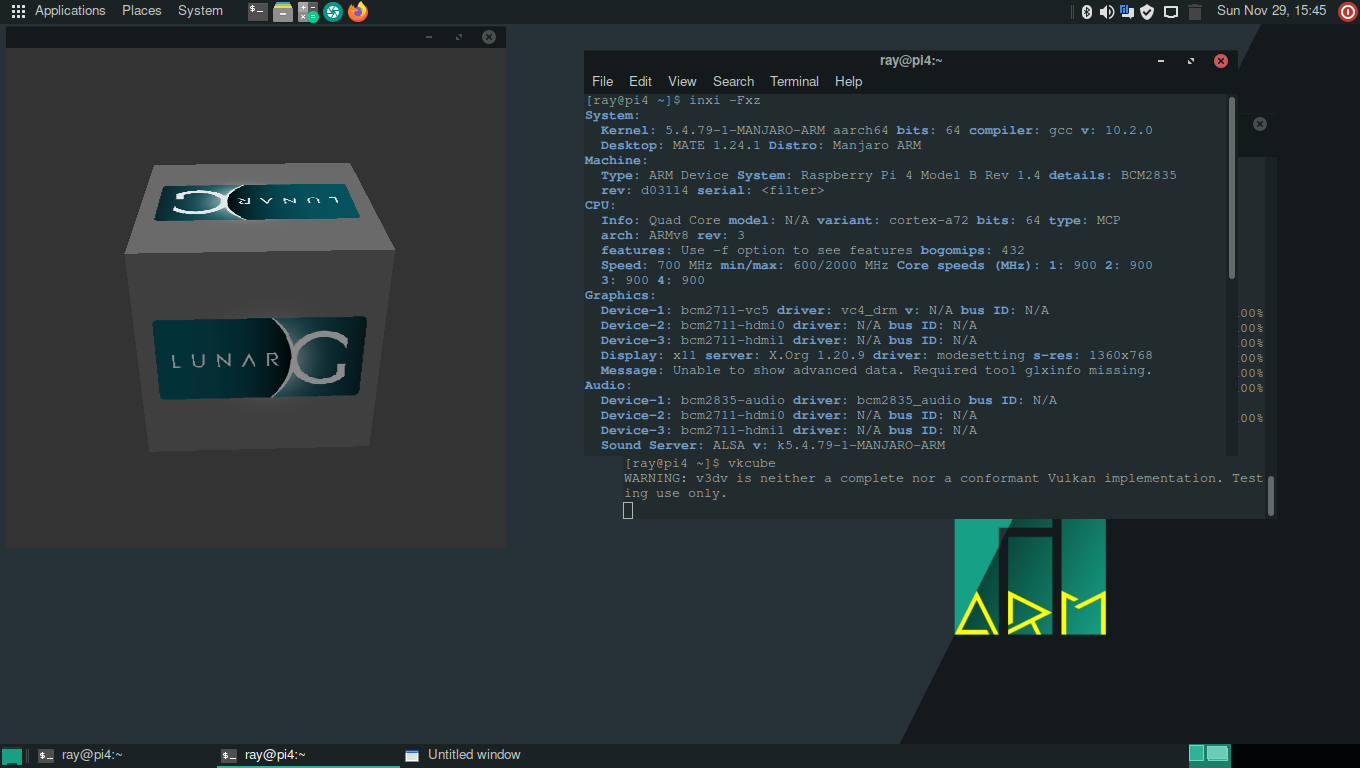The width and height of the screenshot is (1360, 768).
Task: Open the file manager launcher in the top panel
Action: click(x=283, y=12)
